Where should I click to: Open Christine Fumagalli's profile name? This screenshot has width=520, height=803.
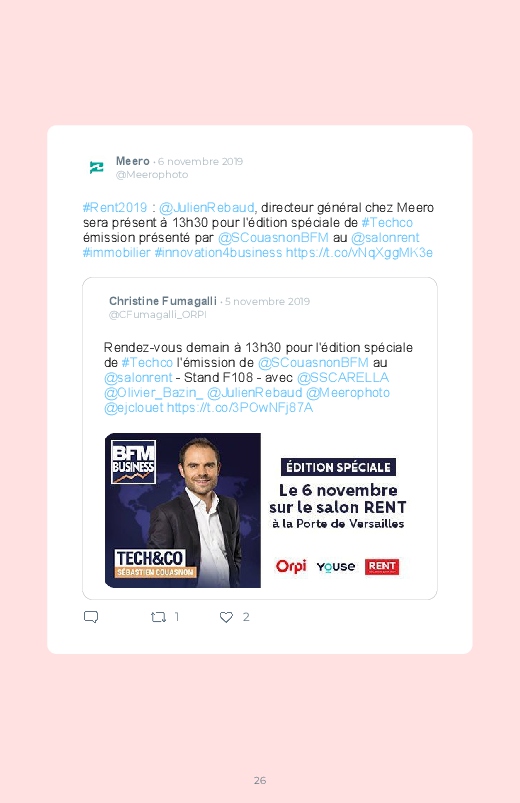(163, 301)
